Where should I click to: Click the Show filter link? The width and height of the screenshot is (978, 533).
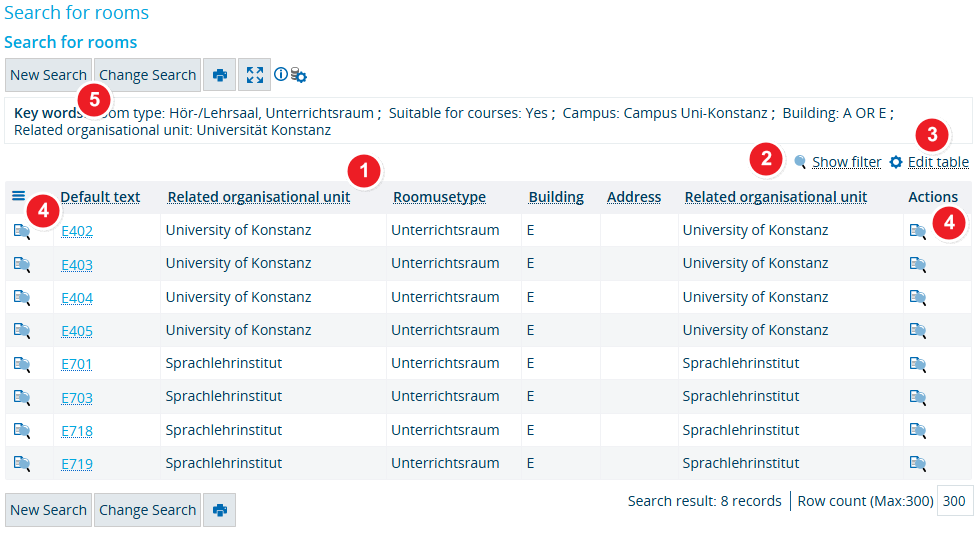coord(846,162)
